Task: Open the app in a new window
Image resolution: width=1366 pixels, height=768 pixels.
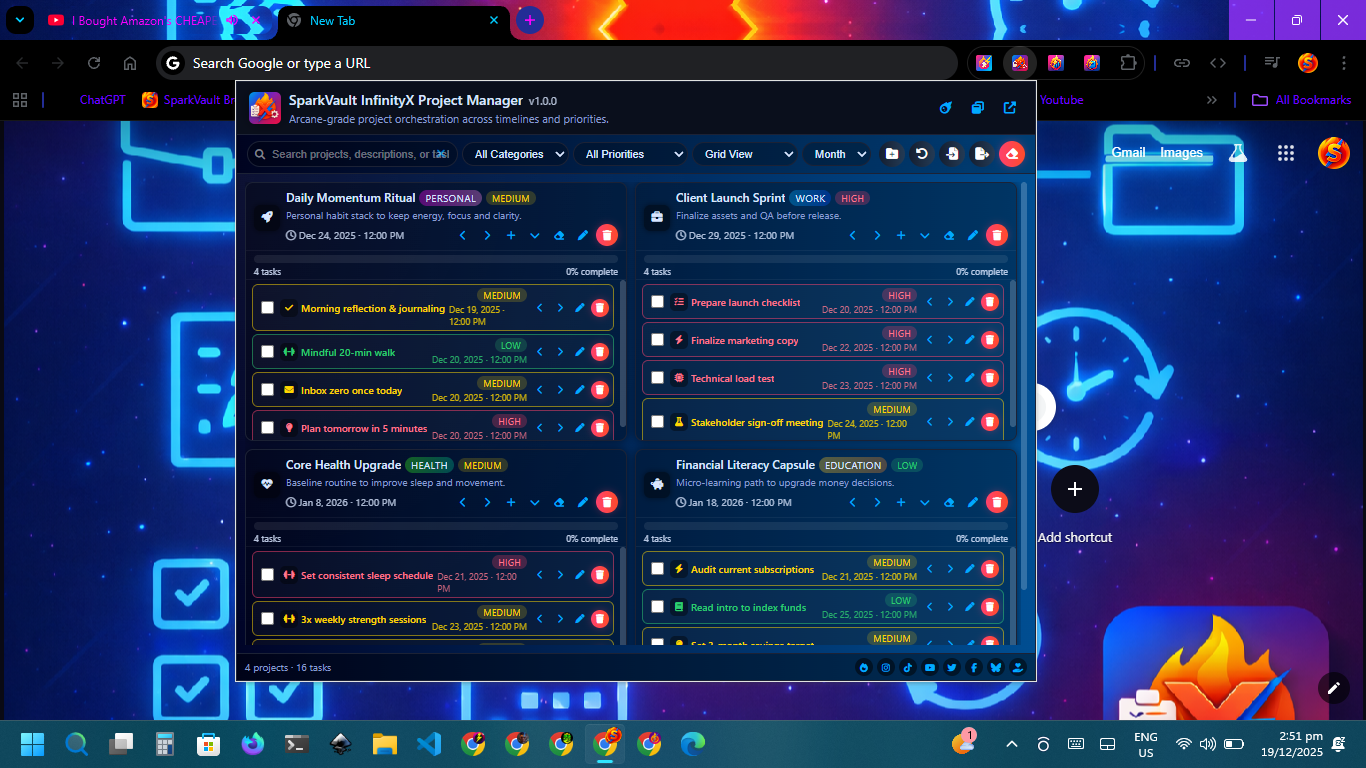Action: 1010,108
